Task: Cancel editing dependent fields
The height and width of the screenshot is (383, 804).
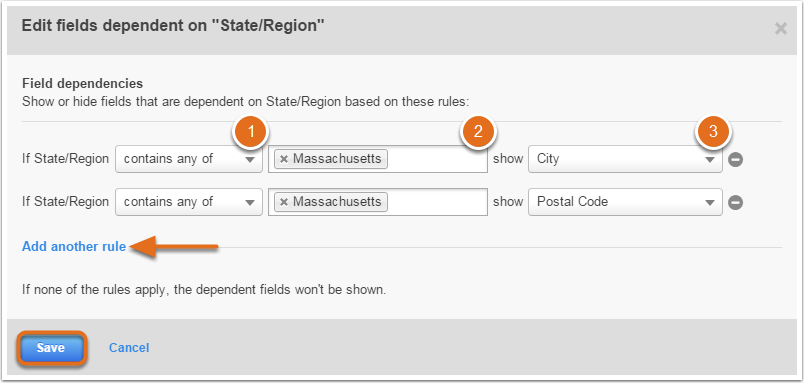Action: (x=129, y=348)
